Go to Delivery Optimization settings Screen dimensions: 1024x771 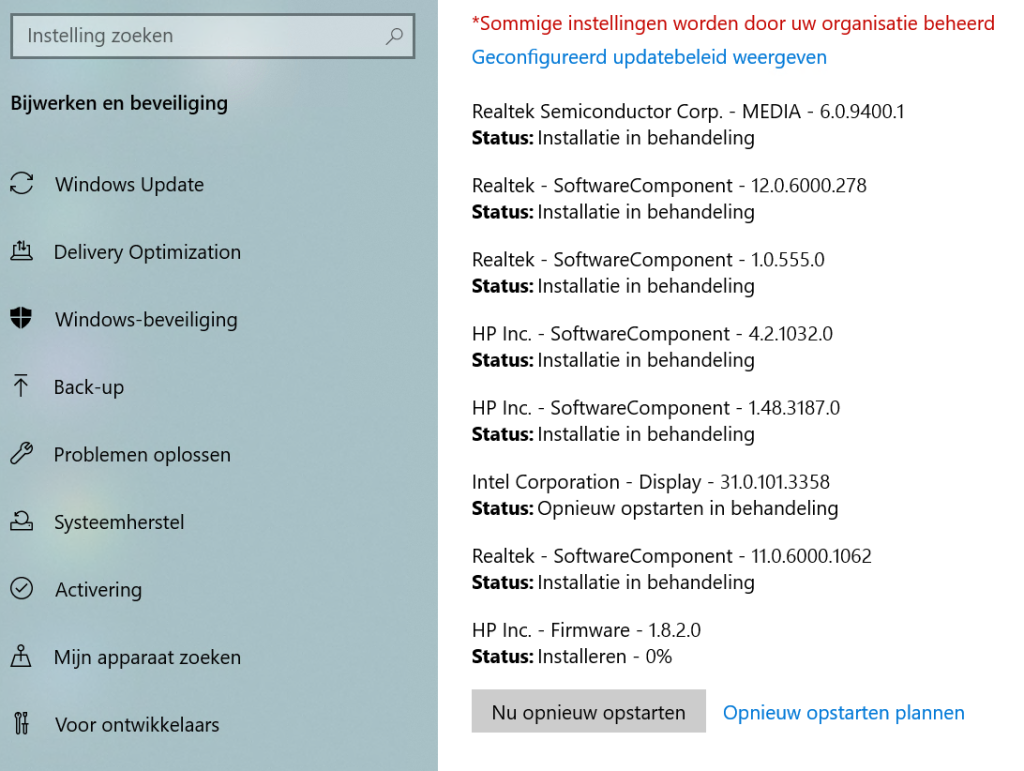click(x=148, y=253)
